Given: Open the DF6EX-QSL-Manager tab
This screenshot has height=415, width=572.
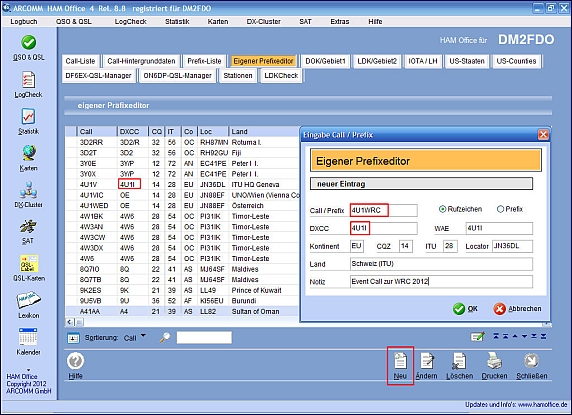Looking at the screenshot, I should [x=98, y=75].
